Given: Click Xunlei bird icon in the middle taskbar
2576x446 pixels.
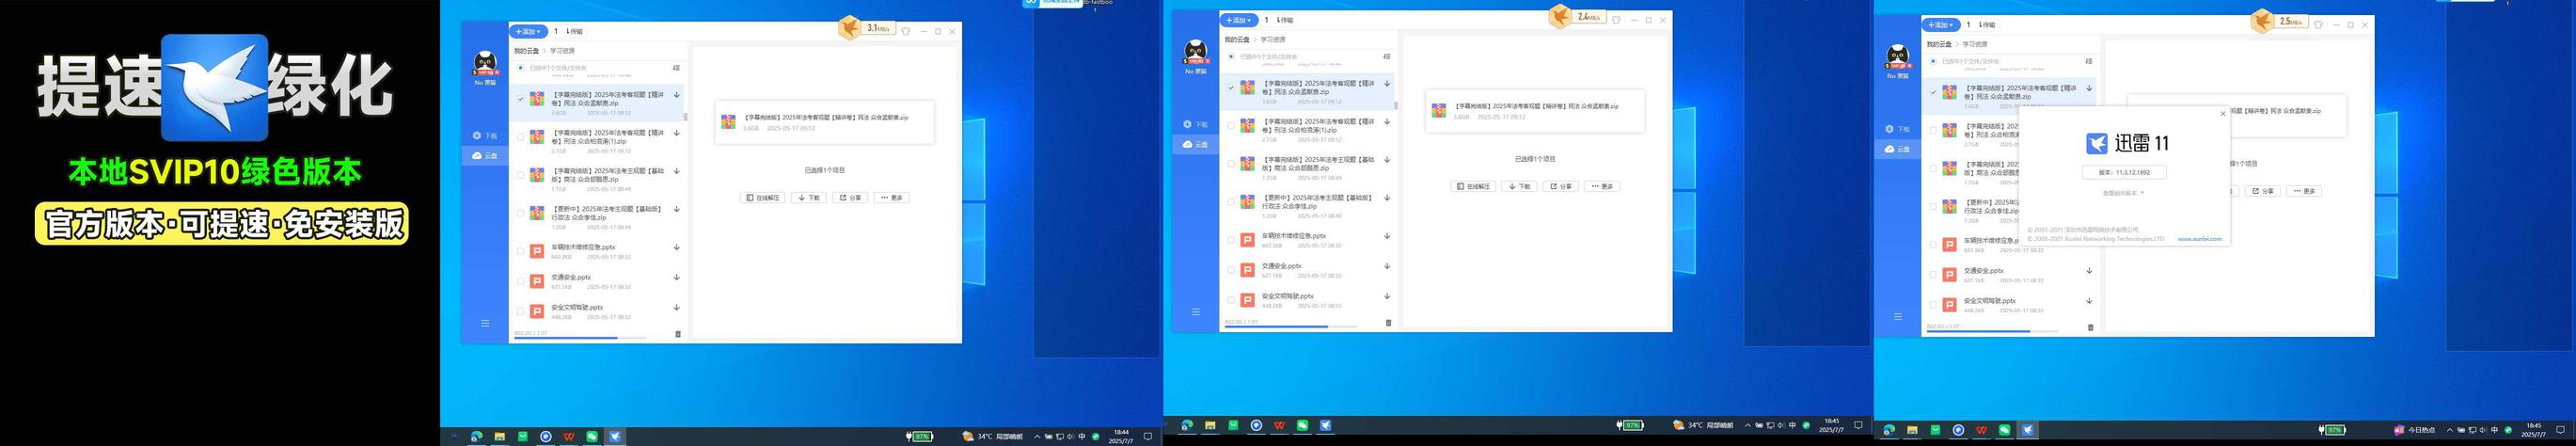Looking at the screenshot, I should [1326, 426].
